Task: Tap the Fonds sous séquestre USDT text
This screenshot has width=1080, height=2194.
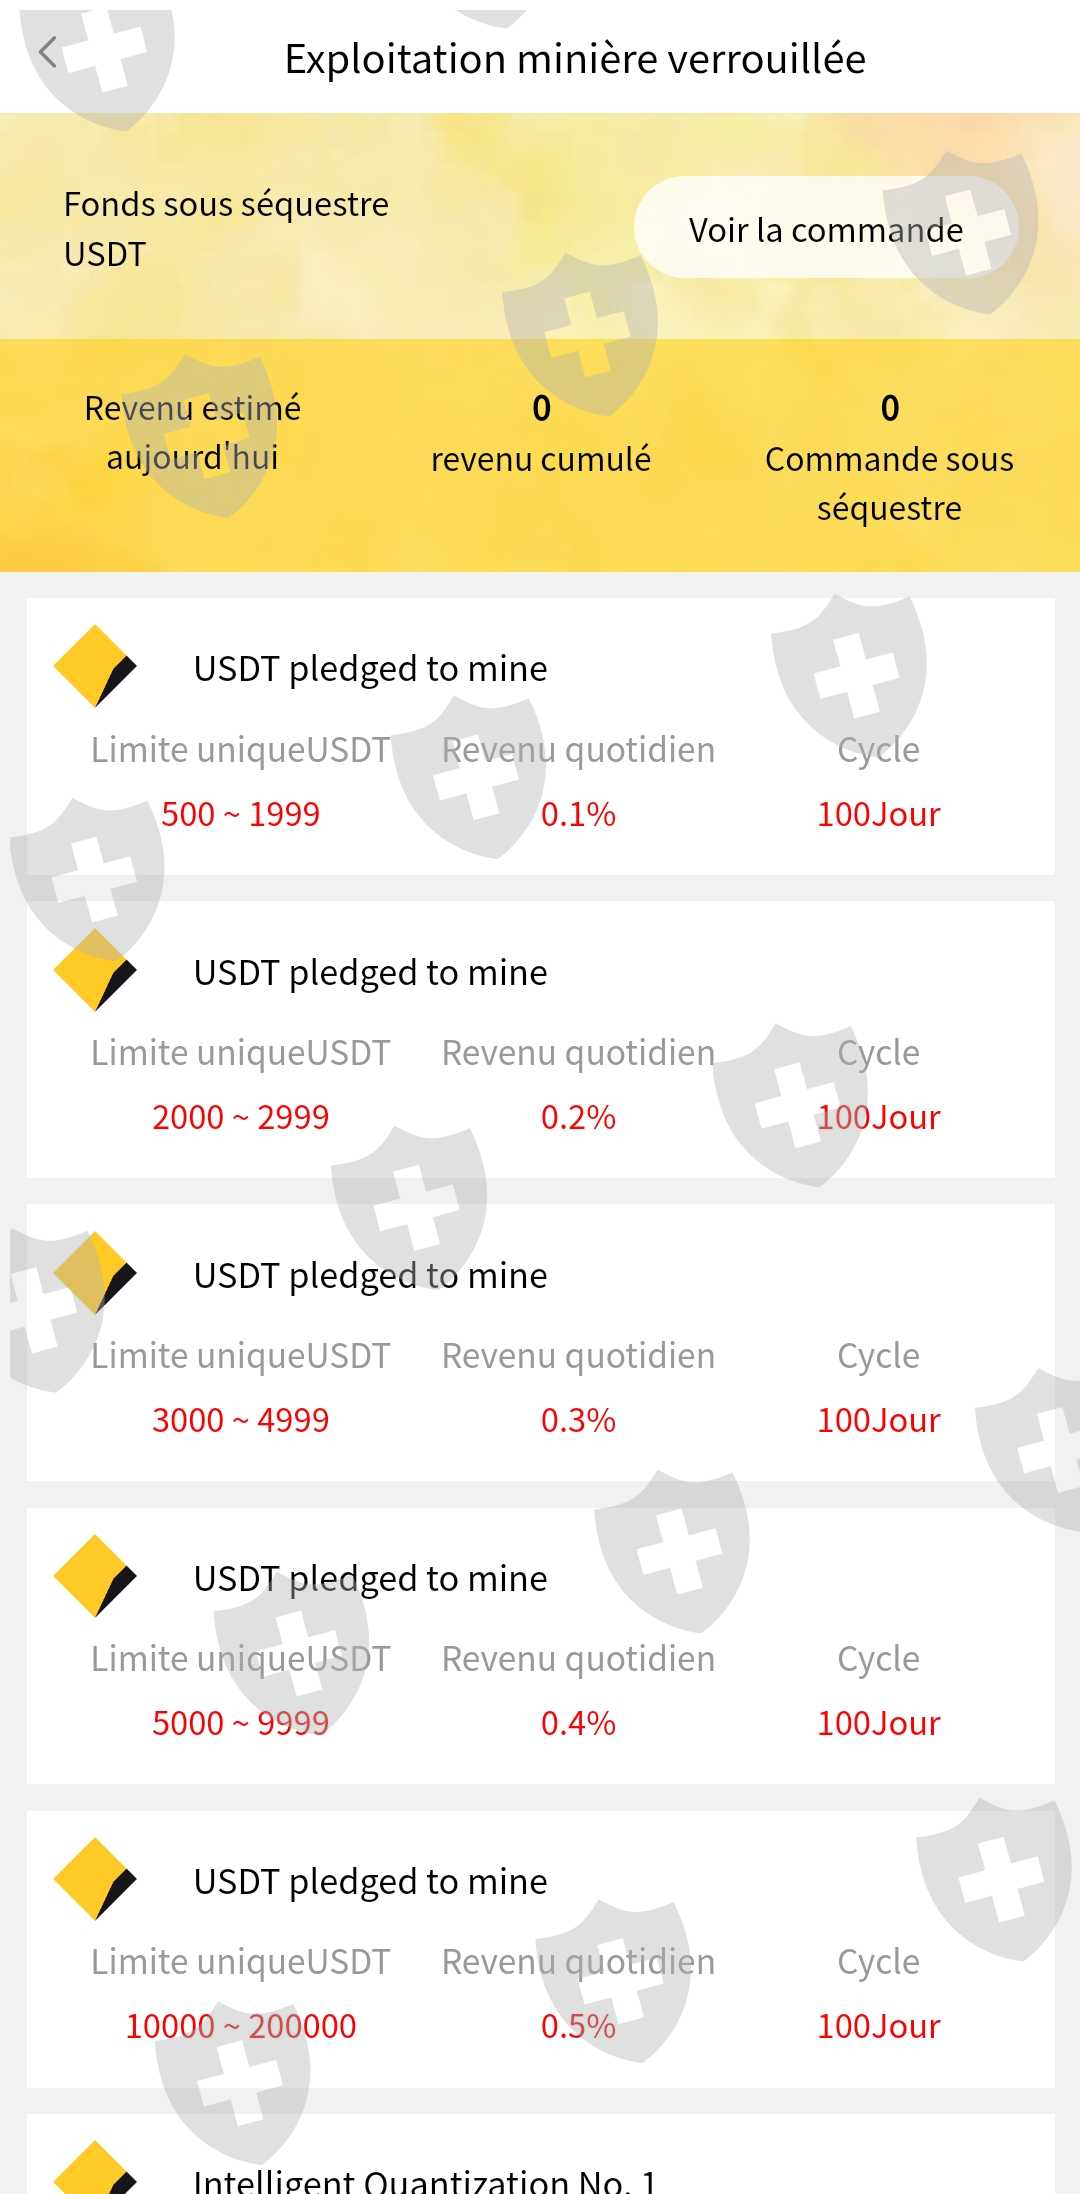Action: point(226,229)
